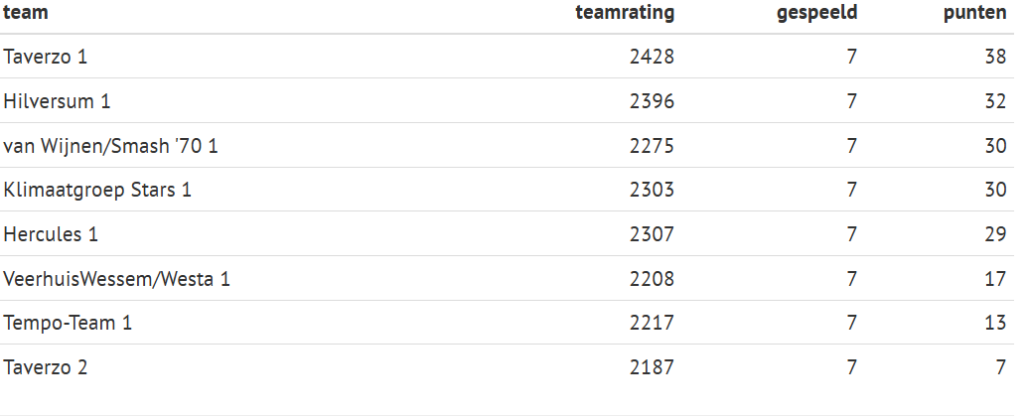Screen dimensions: 1024x416
Task: Sort by the teamrating column header
Action: (625, 13)
